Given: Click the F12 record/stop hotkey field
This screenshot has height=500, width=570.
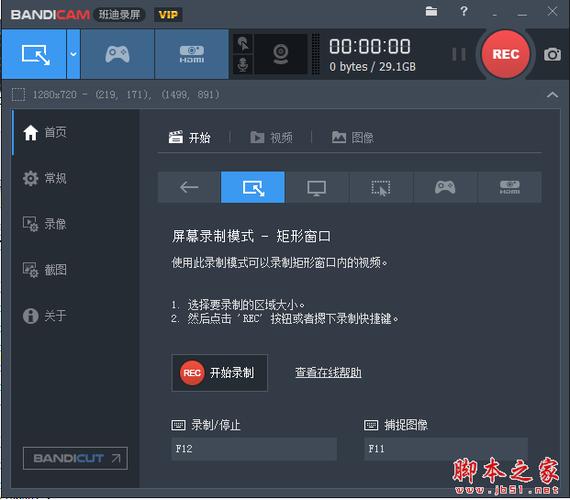Looking at the screenshot, I should click(x=254, y=449).
